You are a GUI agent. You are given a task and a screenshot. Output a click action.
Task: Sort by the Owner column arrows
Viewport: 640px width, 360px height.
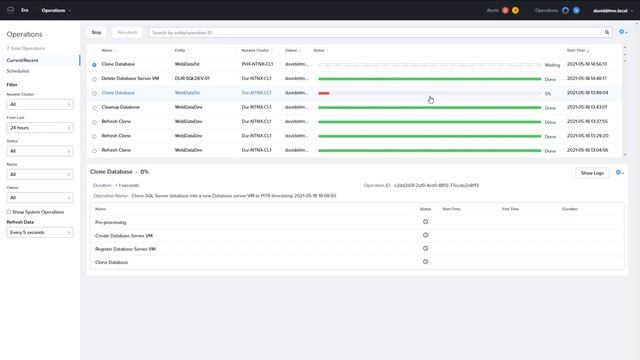[x=300, y=51]
